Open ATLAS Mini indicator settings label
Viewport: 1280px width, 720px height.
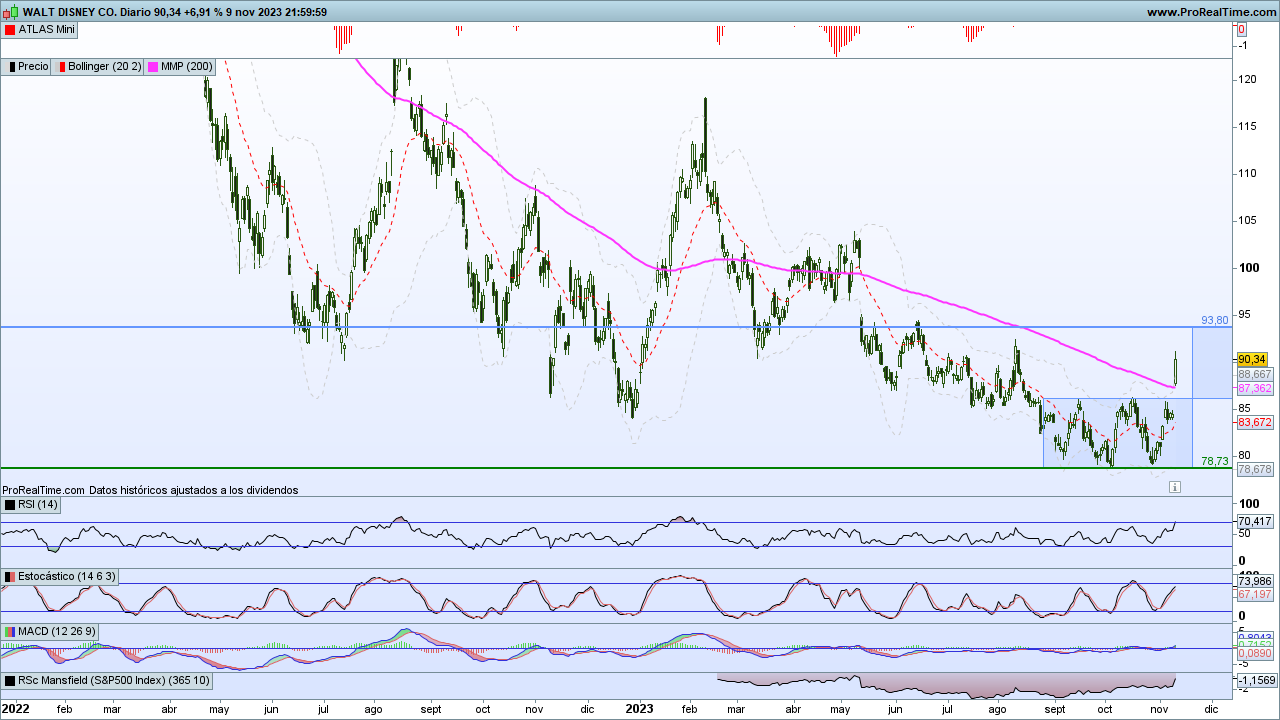click(x=46, y=29)
